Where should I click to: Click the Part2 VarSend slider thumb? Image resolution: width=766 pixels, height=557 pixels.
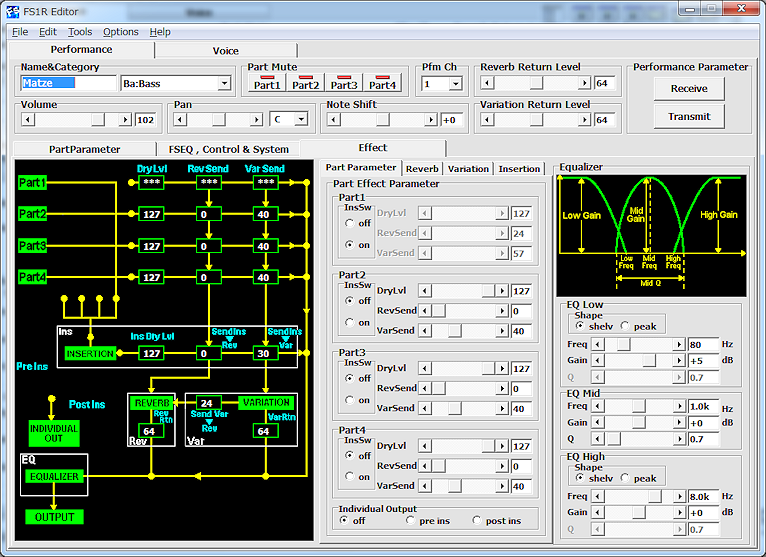455,331
